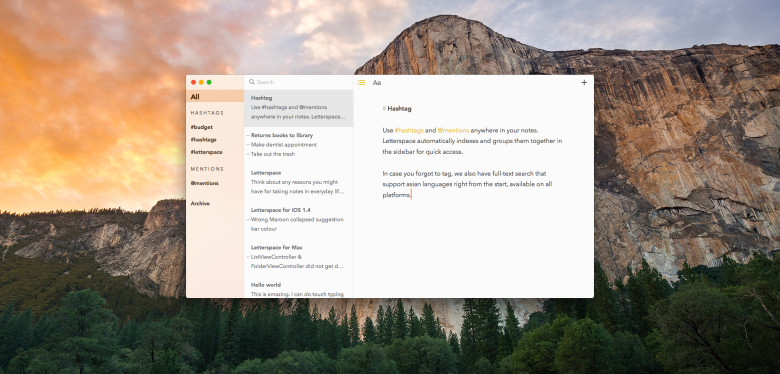Close the Letterspace window
780x374 pixels.
click(194, 83)
